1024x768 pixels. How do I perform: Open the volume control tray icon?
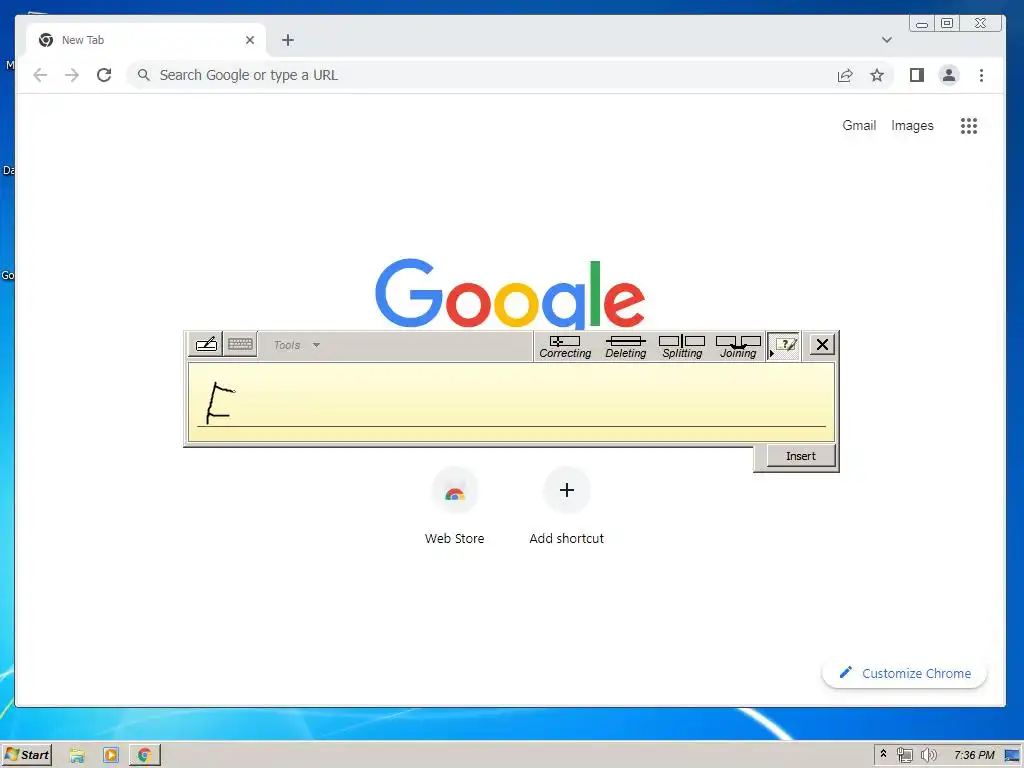pyautogui.click(x=928, y=755)
